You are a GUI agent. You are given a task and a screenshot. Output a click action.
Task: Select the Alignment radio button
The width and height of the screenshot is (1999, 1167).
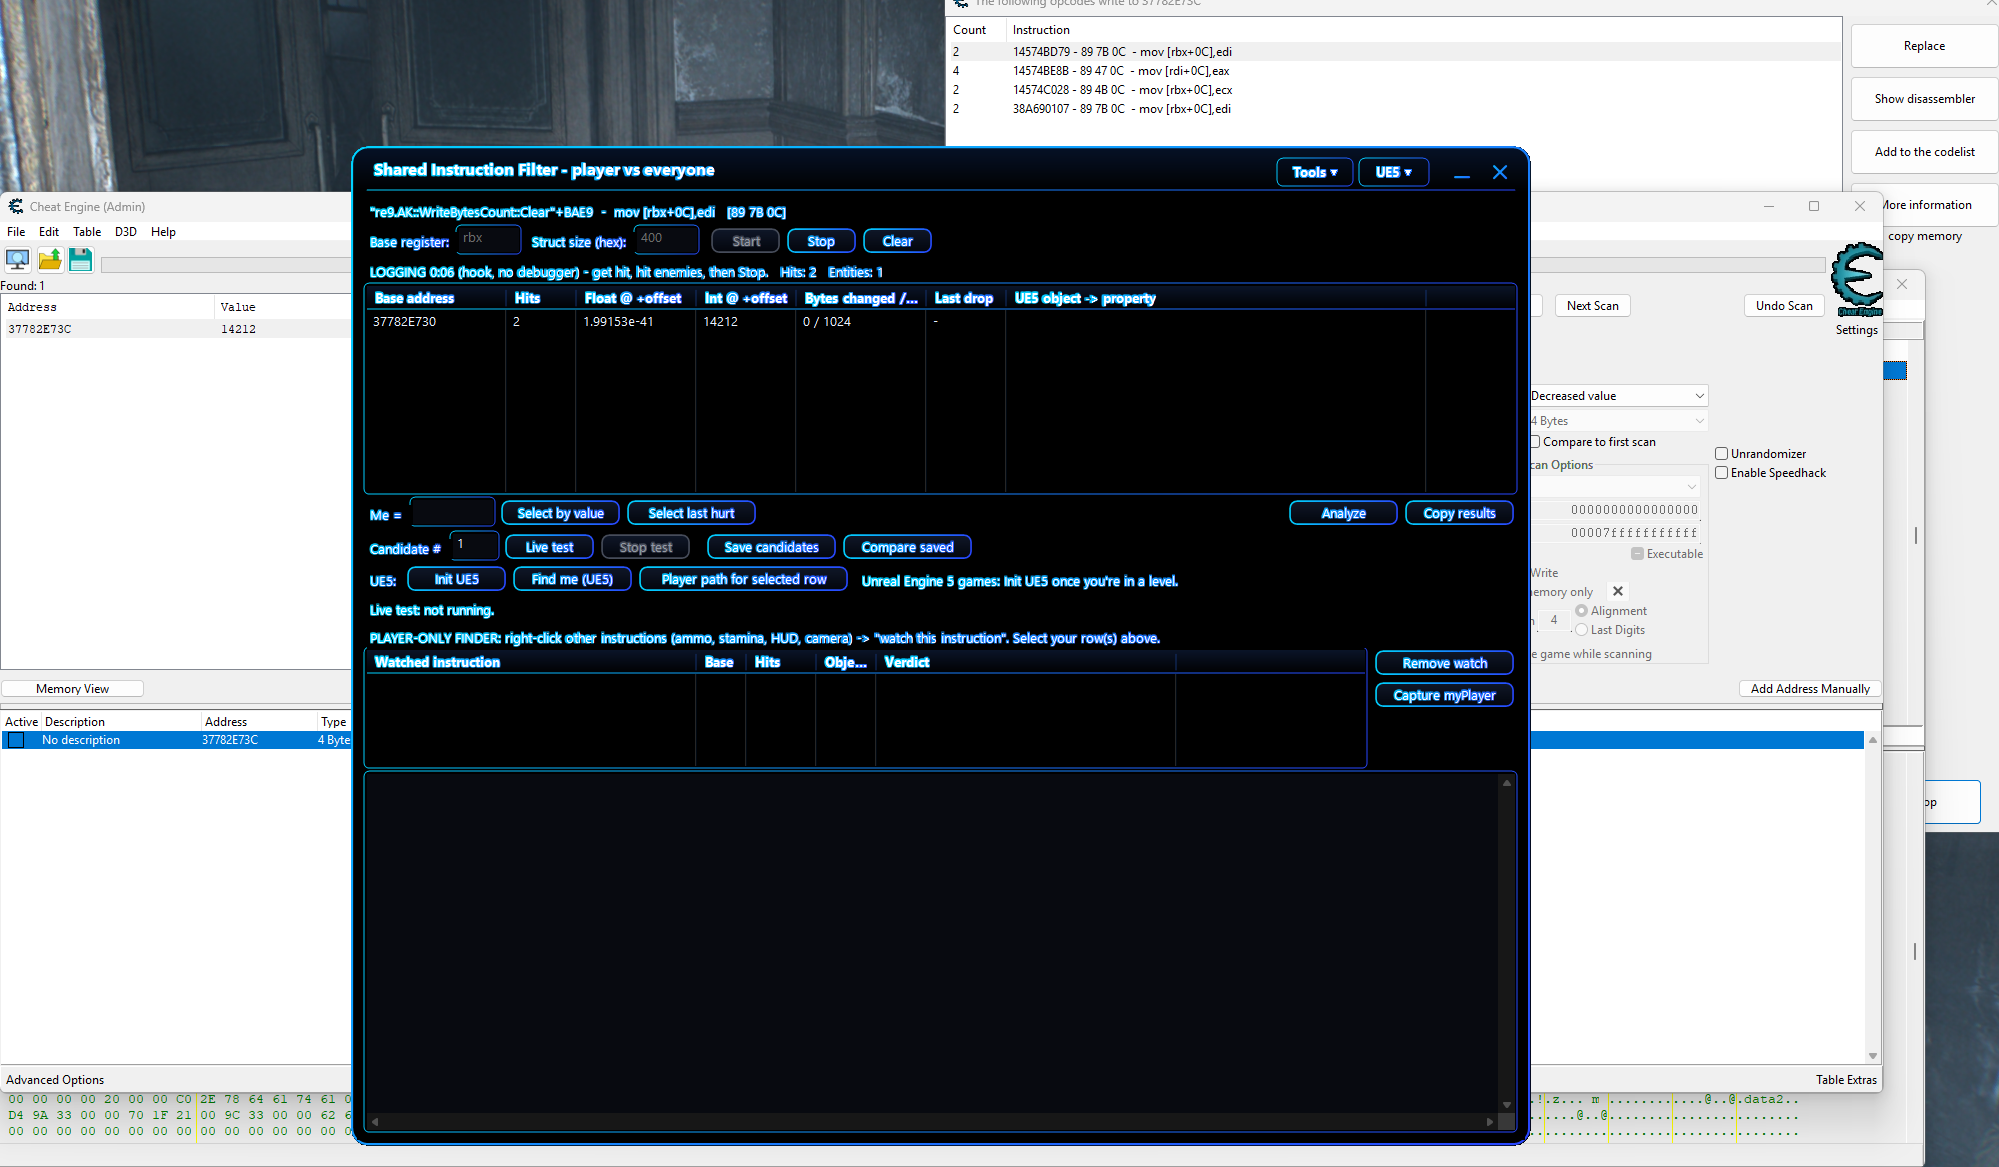point(1581,611)
